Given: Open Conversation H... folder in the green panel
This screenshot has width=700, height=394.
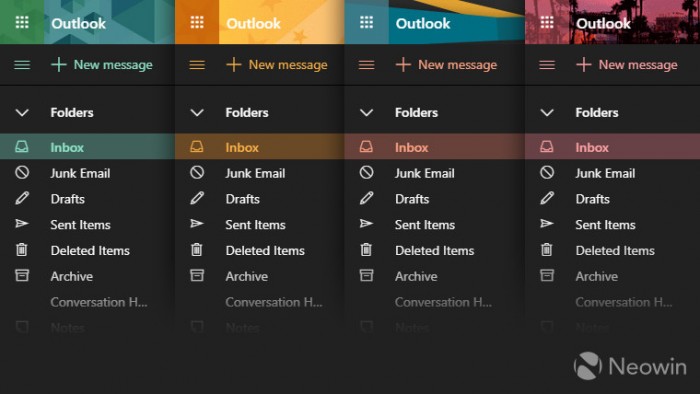Looking at the screenshot, I should pyautogui.click(x=99, y=302).
